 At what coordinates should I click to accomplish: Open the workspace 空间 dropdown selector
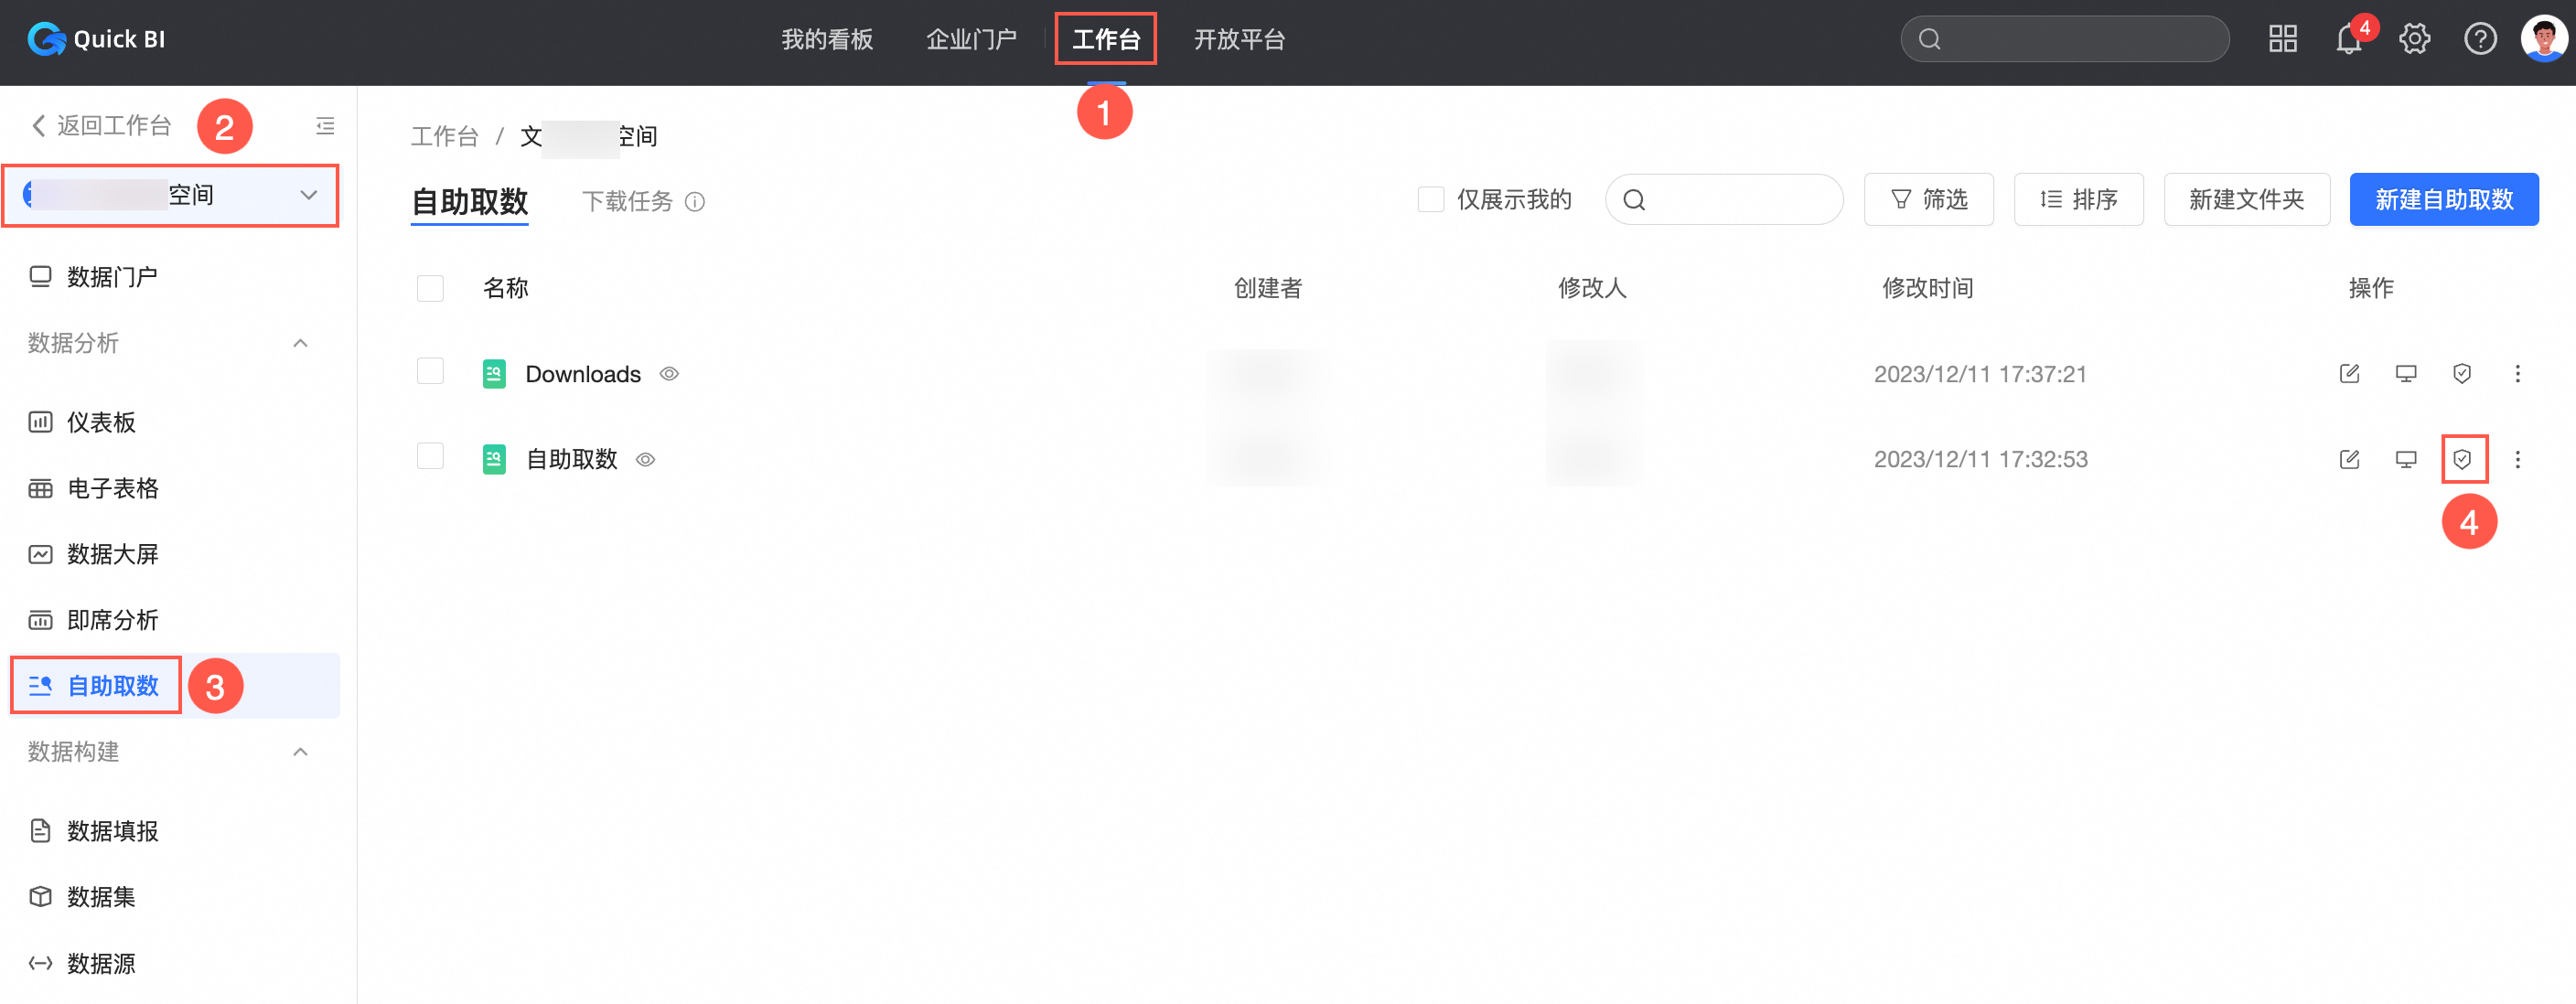click(x=170, y=196)
